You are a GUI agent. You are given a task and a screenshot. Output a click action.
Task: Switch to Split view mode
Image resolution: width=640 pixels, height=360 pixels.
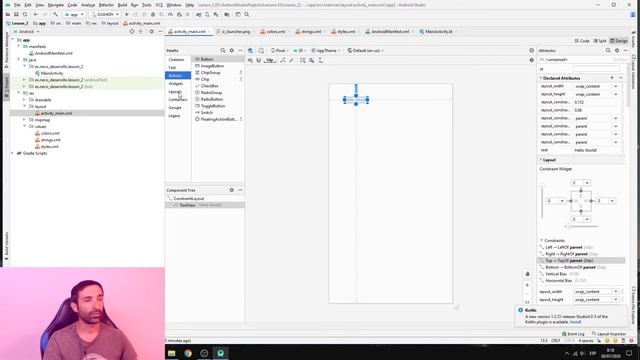600,41
